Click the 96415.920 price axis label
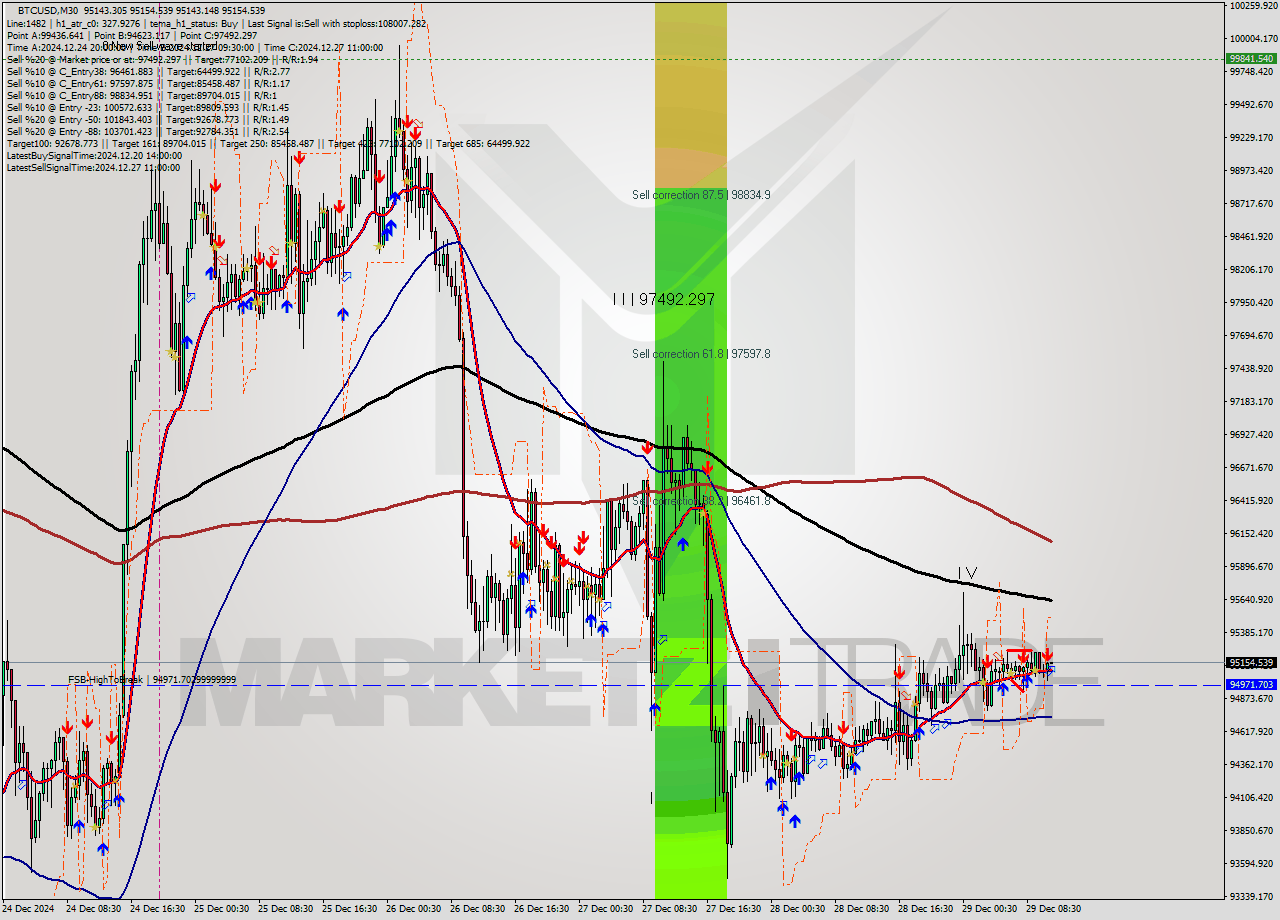 (1252, 501)
